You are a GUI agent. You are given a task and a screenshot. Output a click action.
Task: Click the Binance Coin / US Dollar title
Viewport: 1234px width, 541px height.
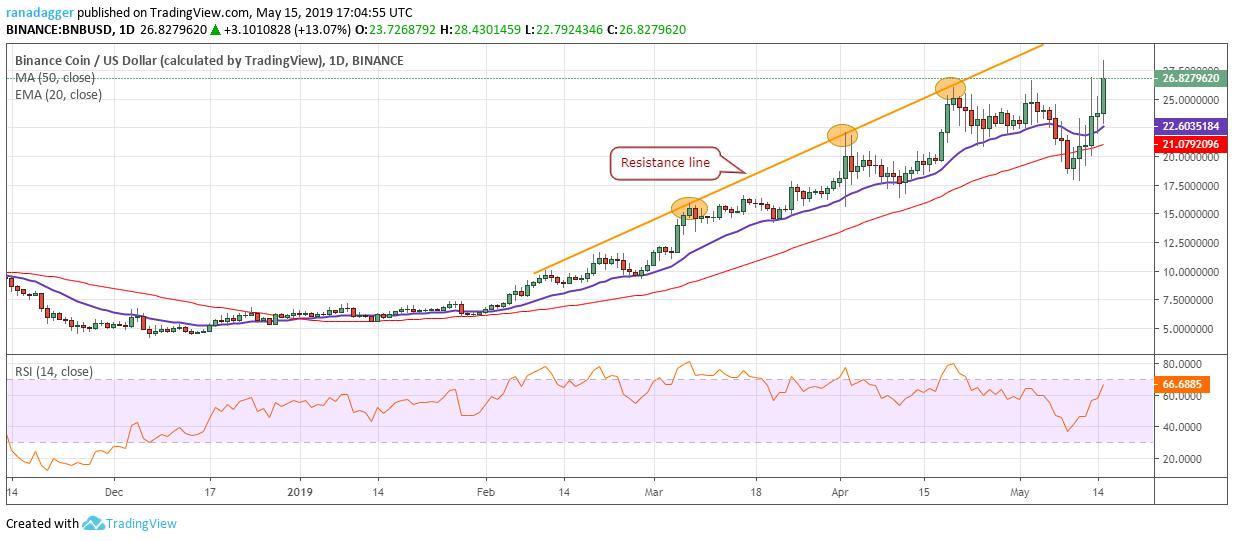point(209,61)
